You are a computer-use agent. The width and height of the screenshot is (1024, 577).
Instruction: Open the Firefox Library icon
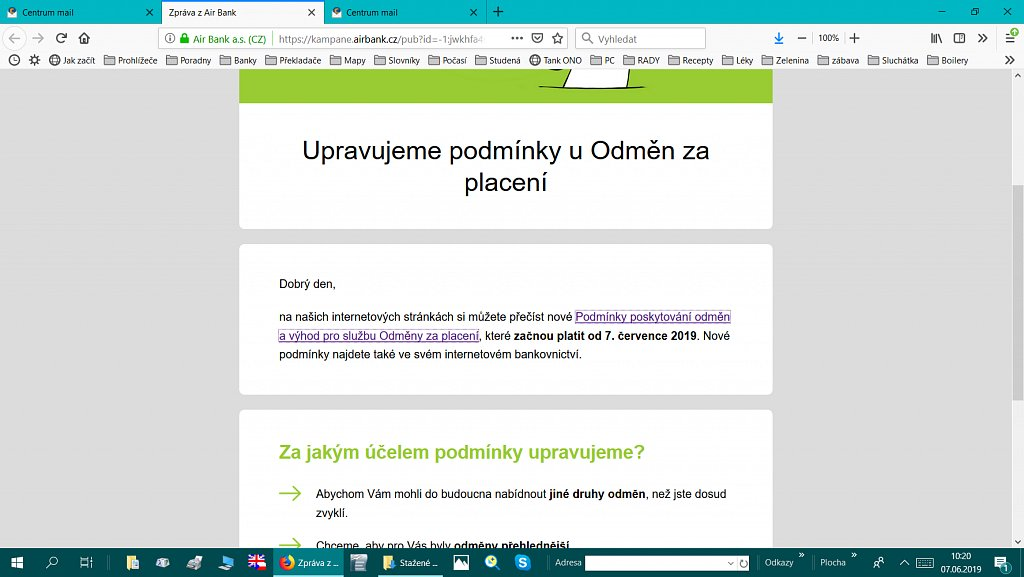coord(936,39)
